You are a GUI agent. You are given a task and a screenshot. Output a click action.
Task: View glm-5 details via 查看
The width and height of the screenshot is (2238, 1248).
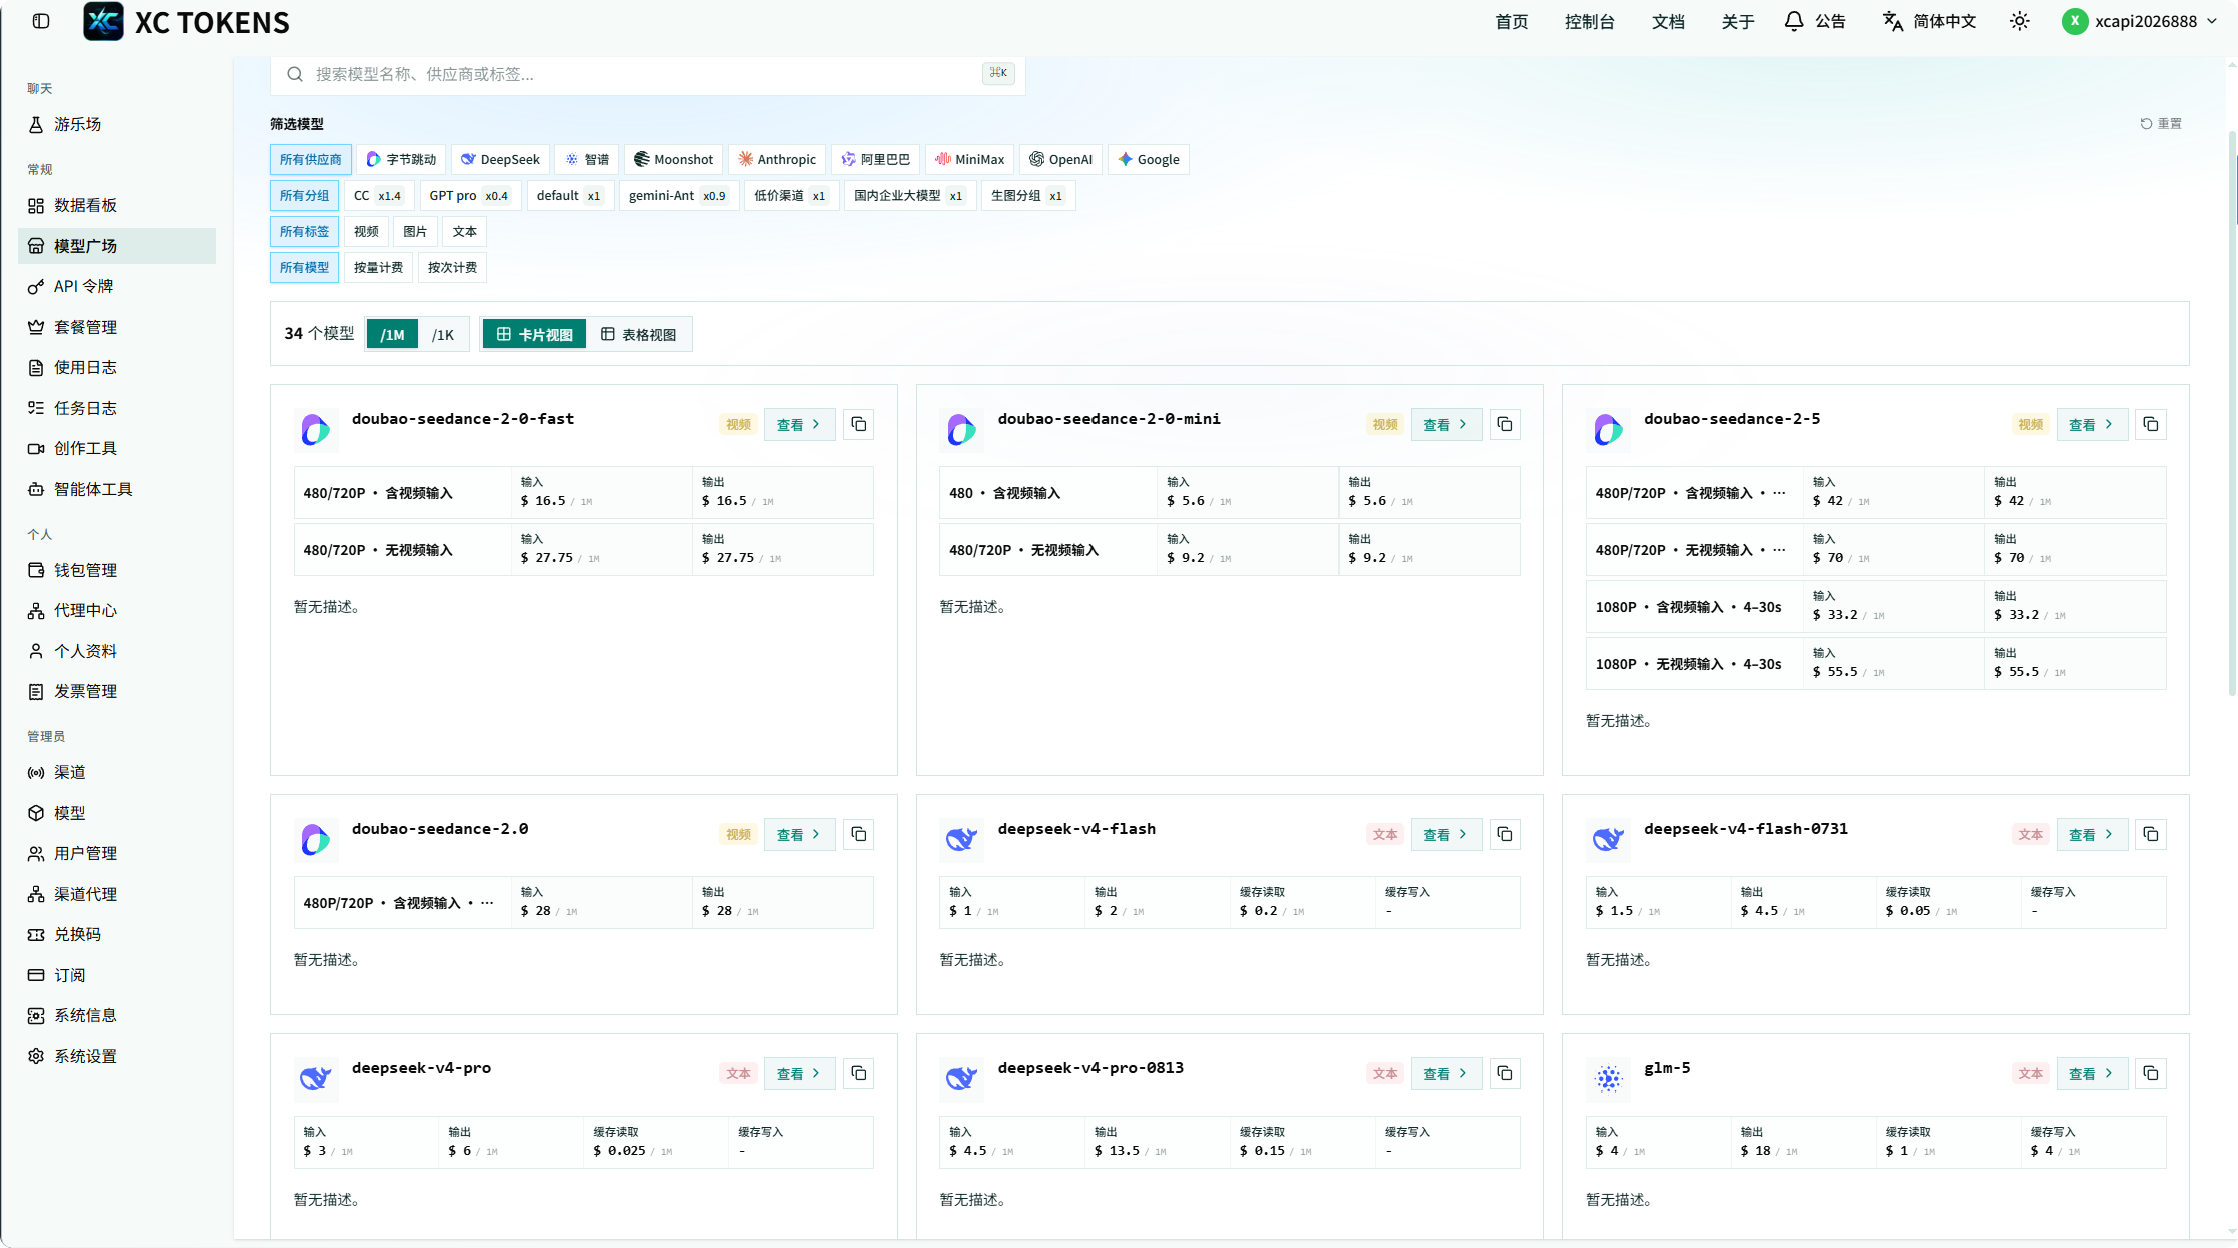click(x=2091, y=1073)
